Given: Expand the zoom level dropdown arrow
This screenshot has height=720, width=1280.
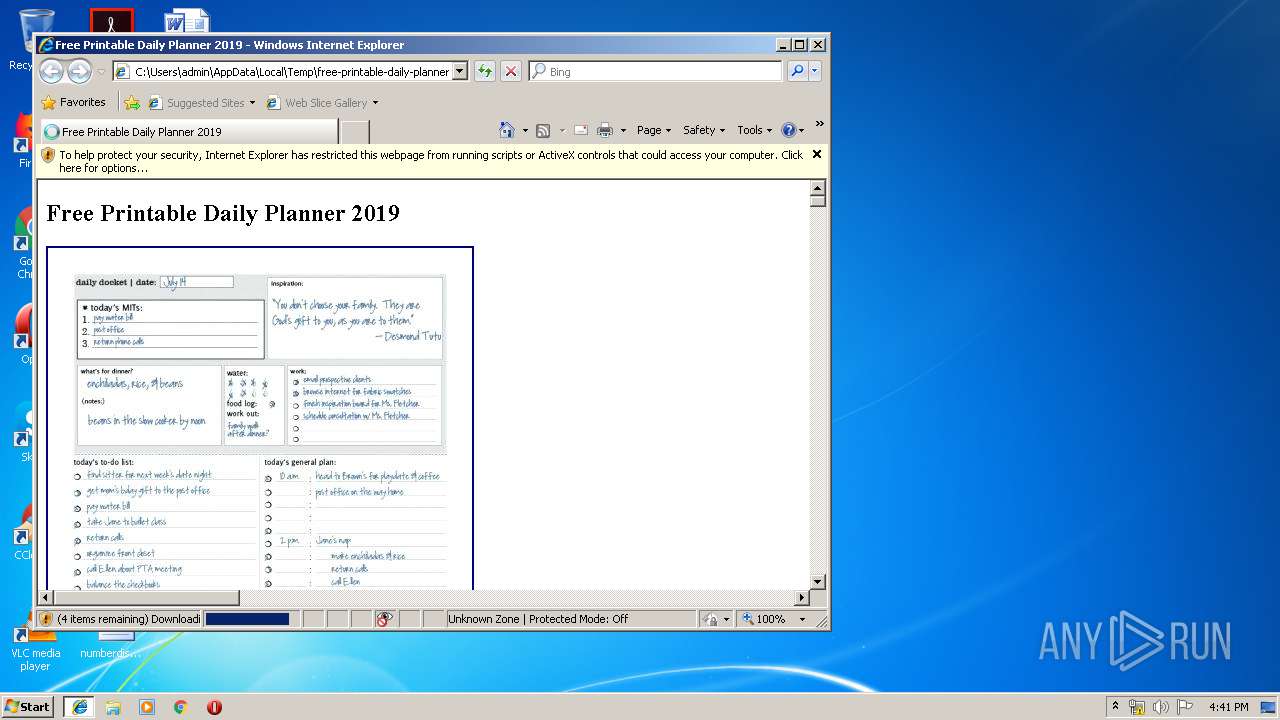Looking at the screenshot, I should click(802, 620).
